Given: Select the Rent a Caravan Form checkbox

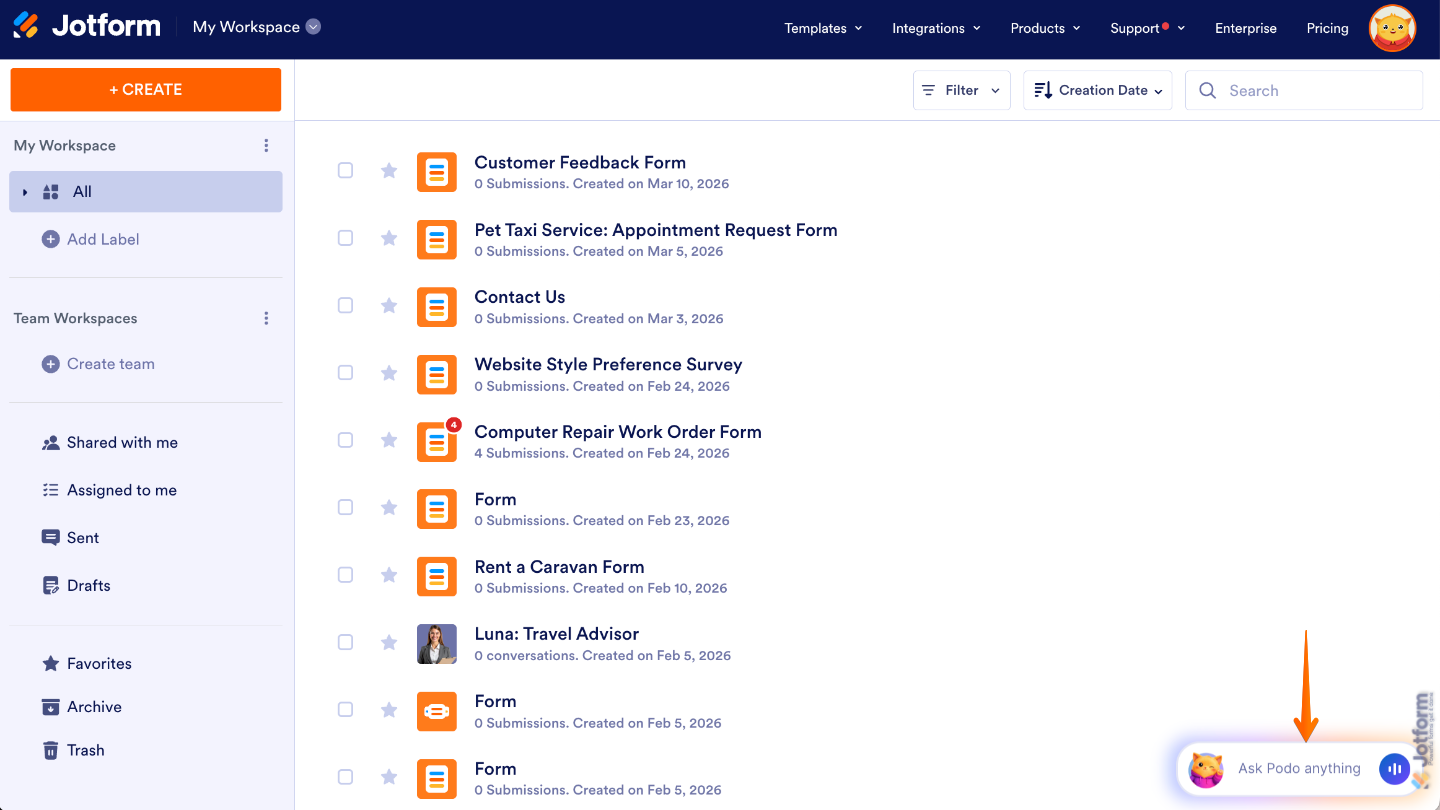Looking at the screenshot, I should [x=345, y=575].
